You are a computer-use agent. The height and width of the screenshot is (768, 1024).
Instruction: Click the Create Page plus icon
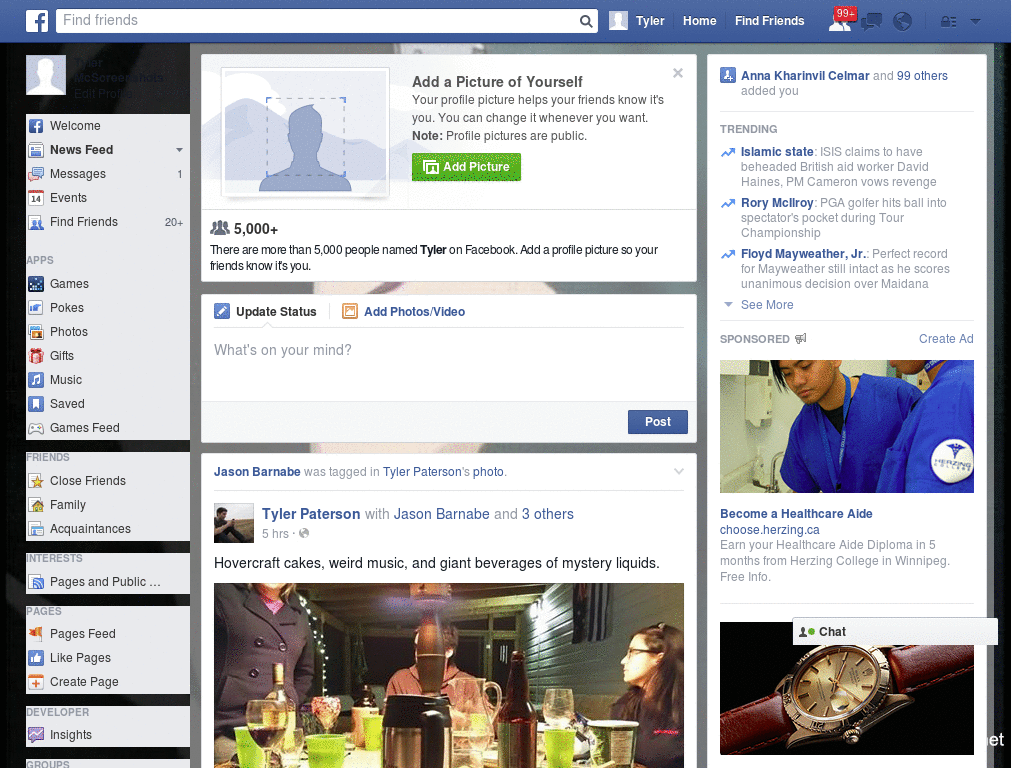tap(36, 682)
